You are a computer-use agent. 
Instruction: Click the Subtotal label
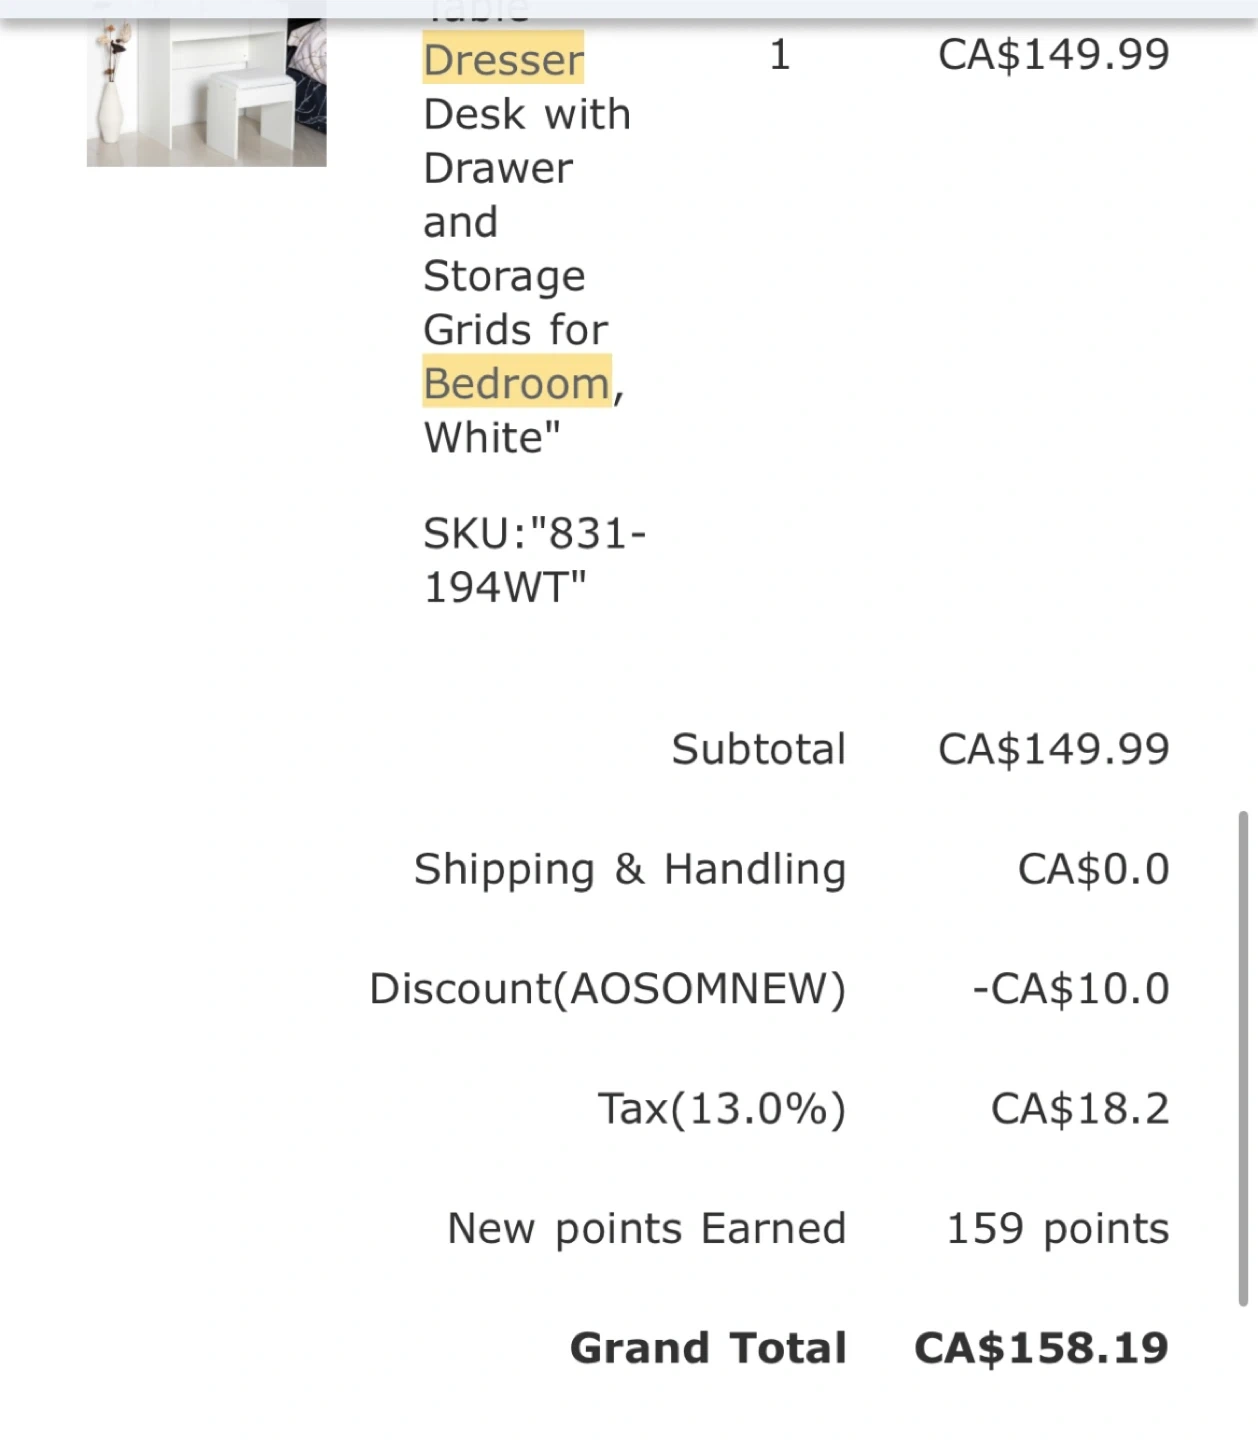[758, 749]
